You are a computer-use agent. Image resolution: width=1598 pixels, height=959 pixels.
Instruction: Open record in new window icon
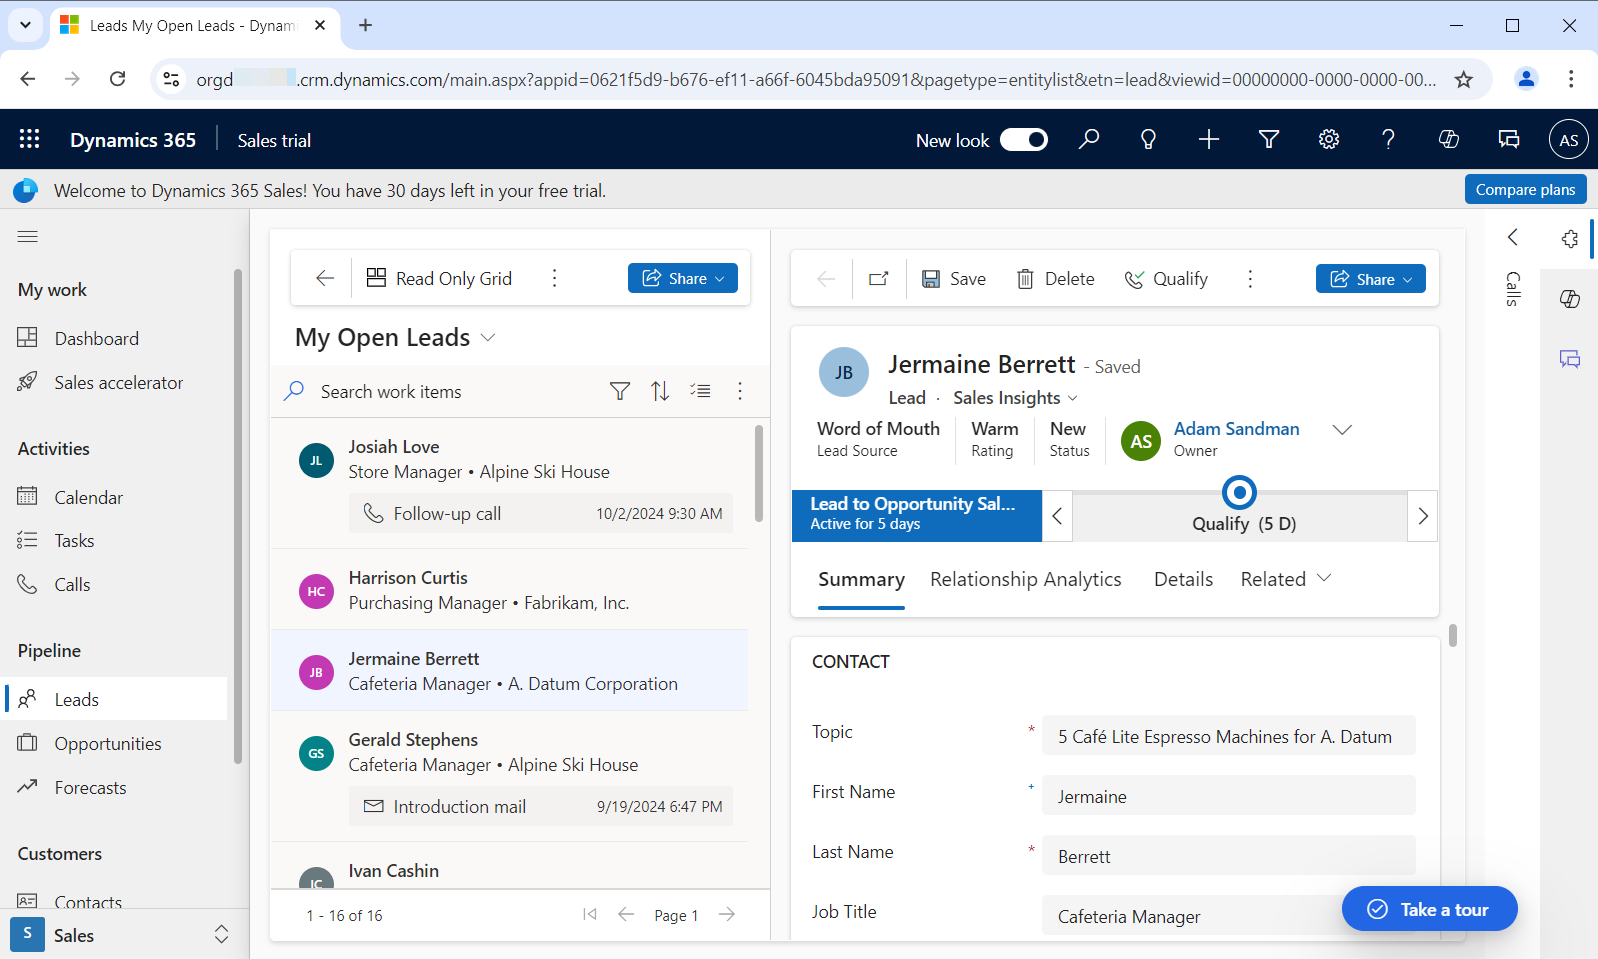[x=879, y=279]
